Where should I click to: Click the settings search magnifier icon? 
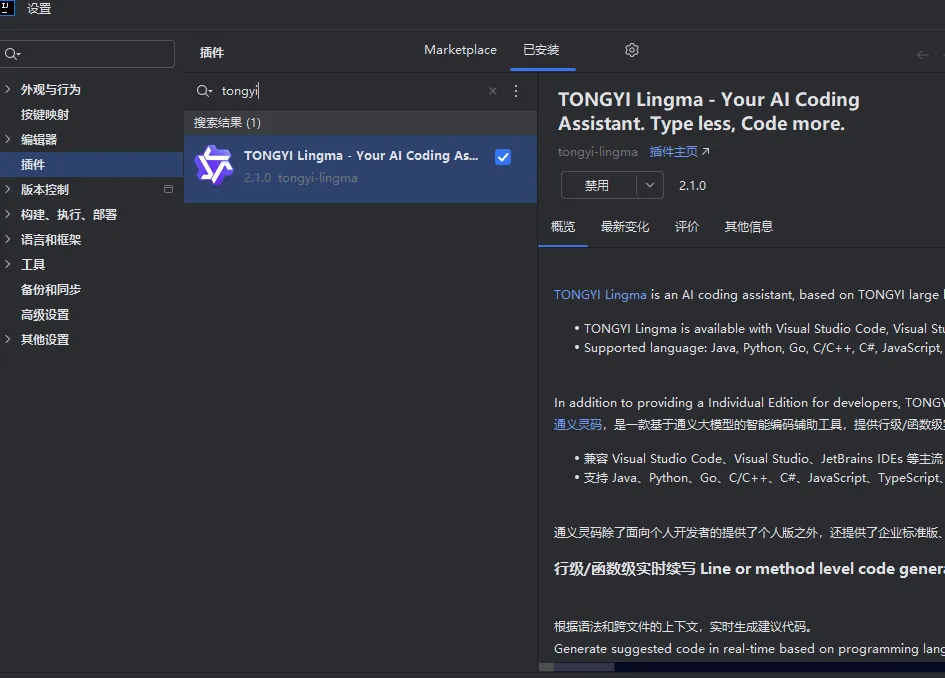pos(11,54)
